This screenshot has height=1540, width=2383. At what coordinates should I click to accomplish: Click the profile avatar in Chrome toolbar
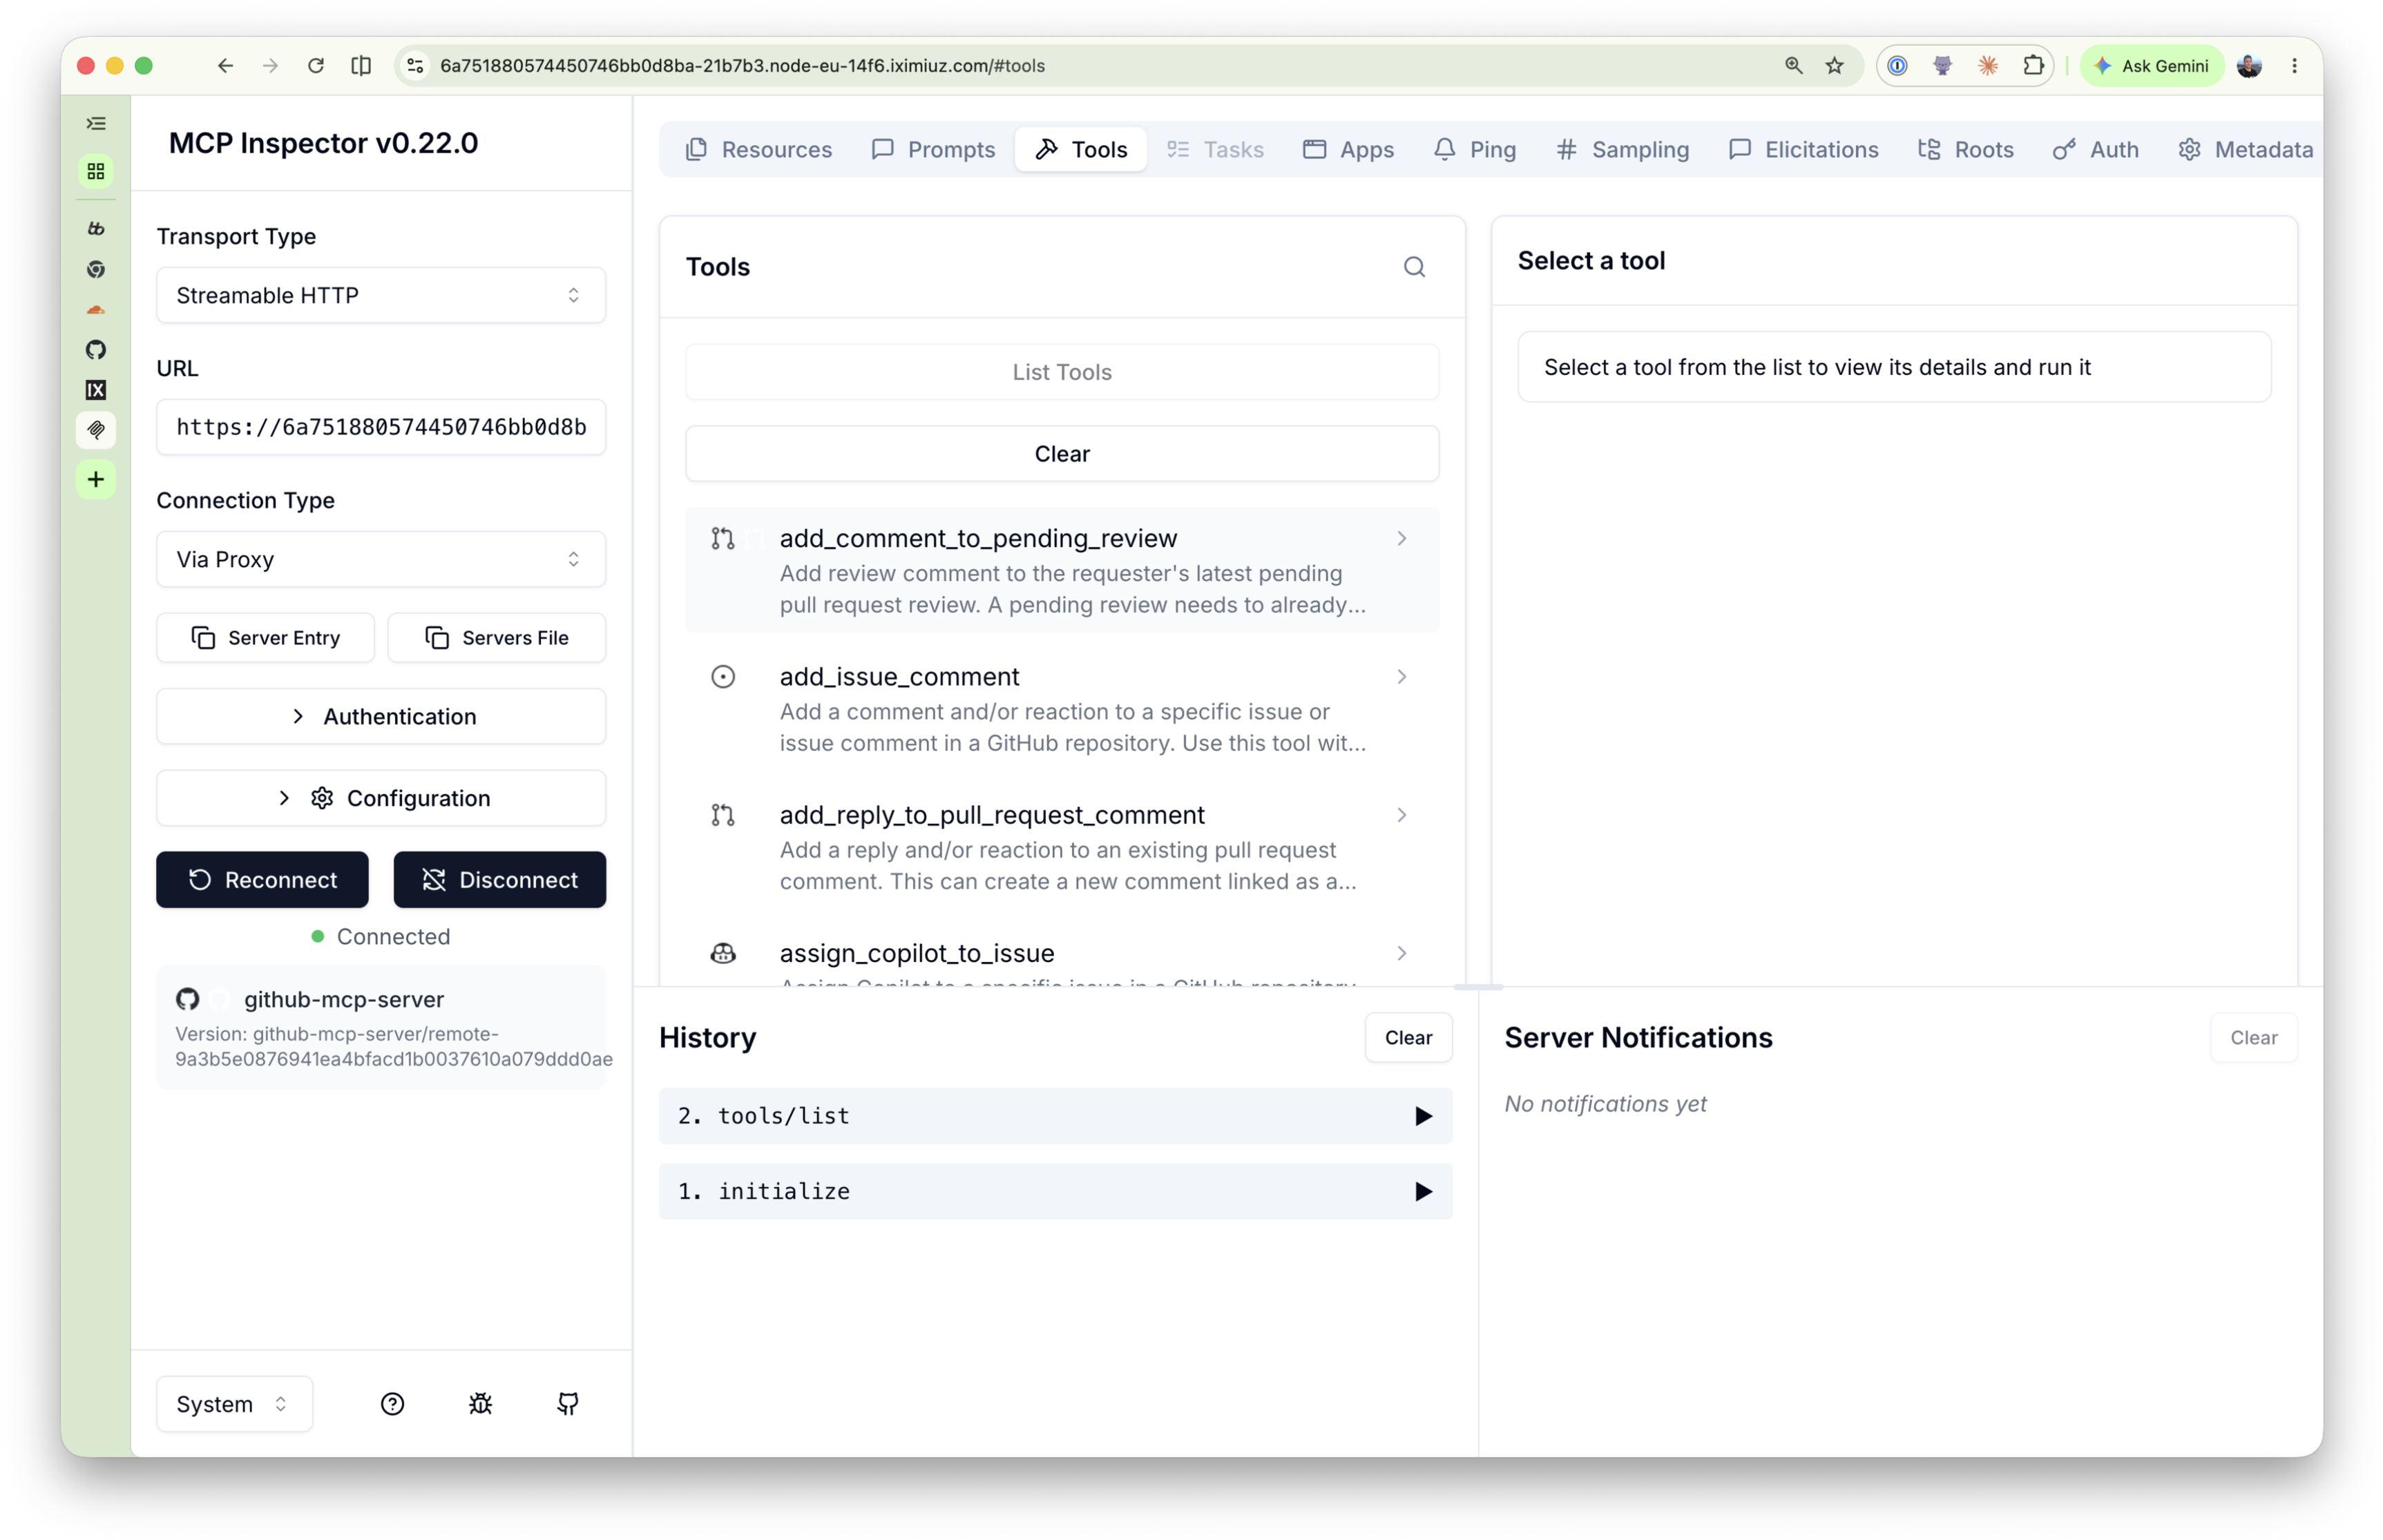point(2249,66)
